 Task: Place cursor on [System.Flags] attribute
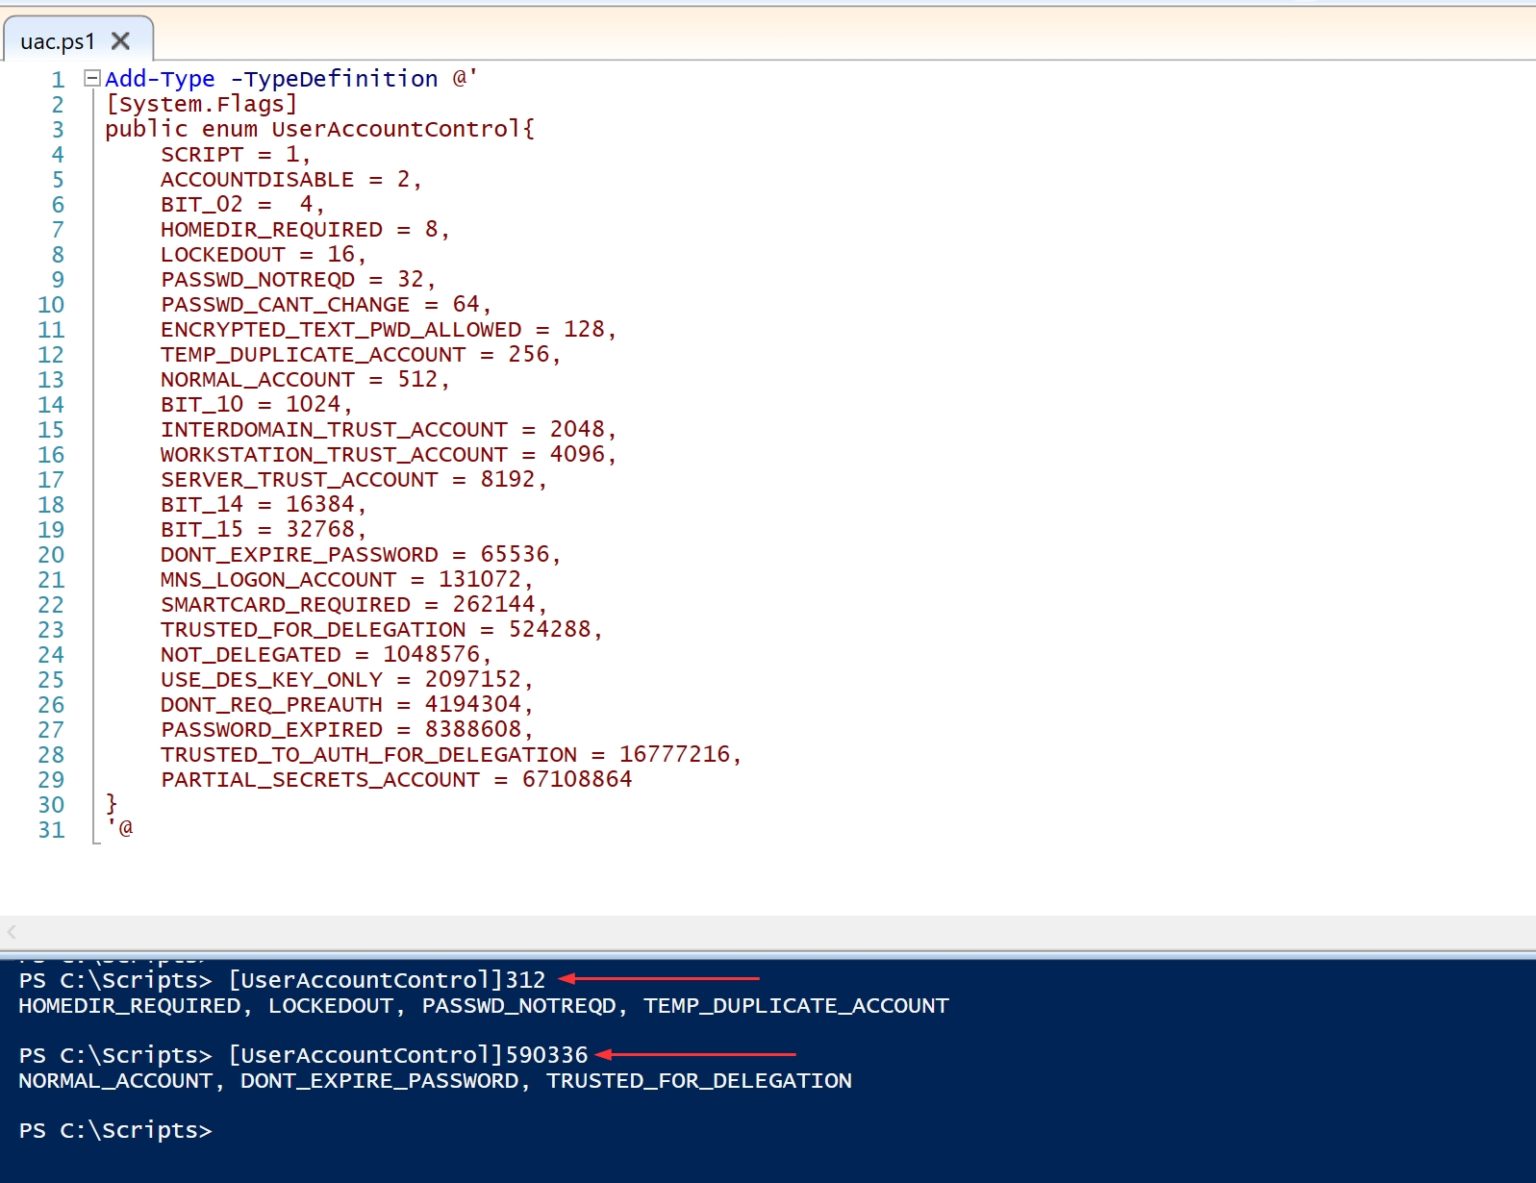pos(201,104)
